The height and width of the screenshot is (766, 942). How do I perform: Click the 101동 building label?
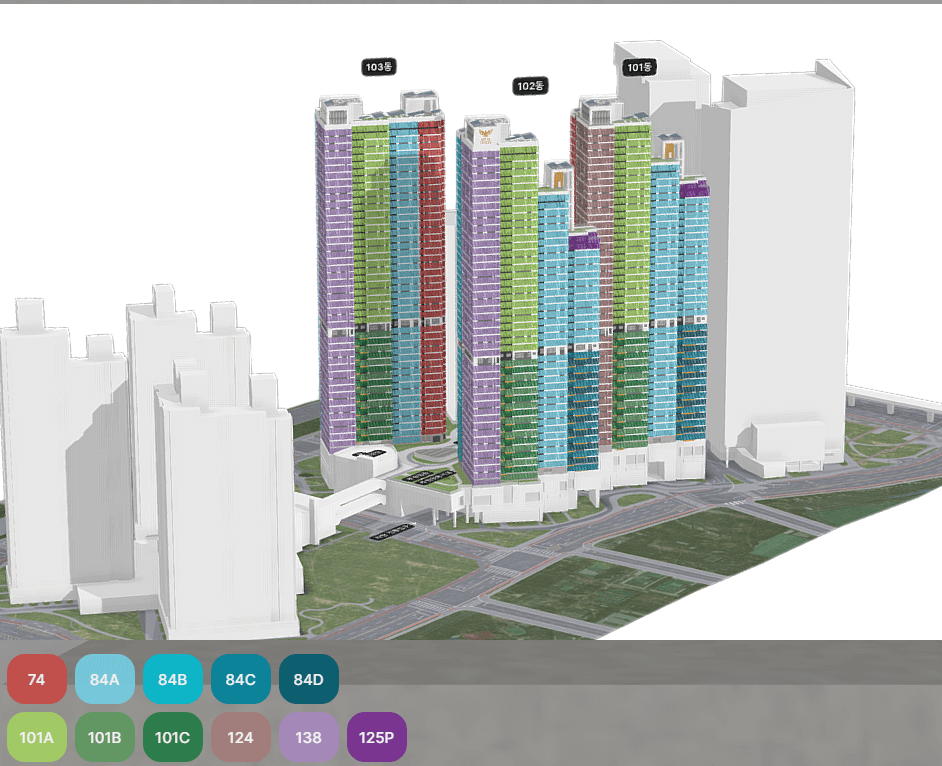click(x=639, y=67)
